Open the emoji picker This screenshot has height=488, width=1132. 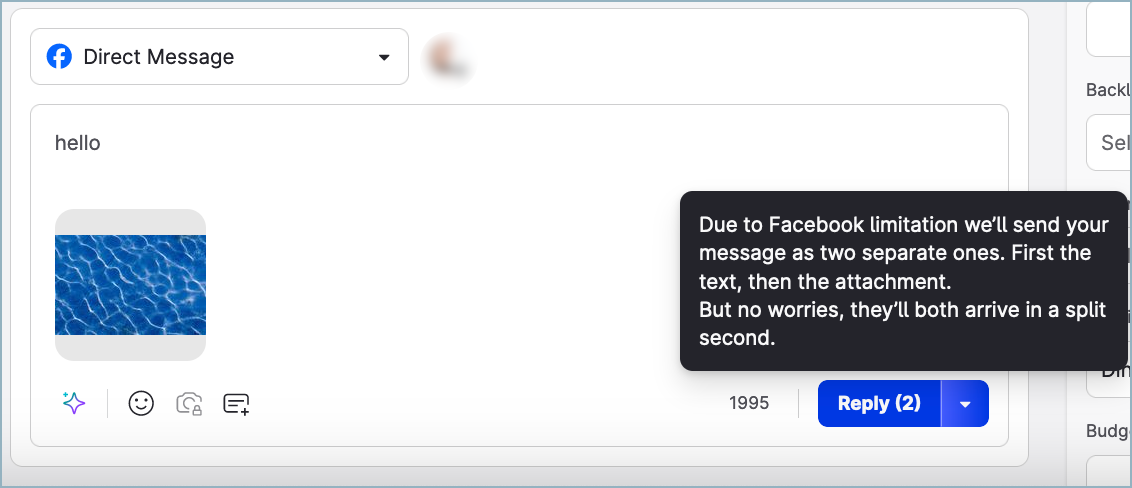(x=141, y=403)
